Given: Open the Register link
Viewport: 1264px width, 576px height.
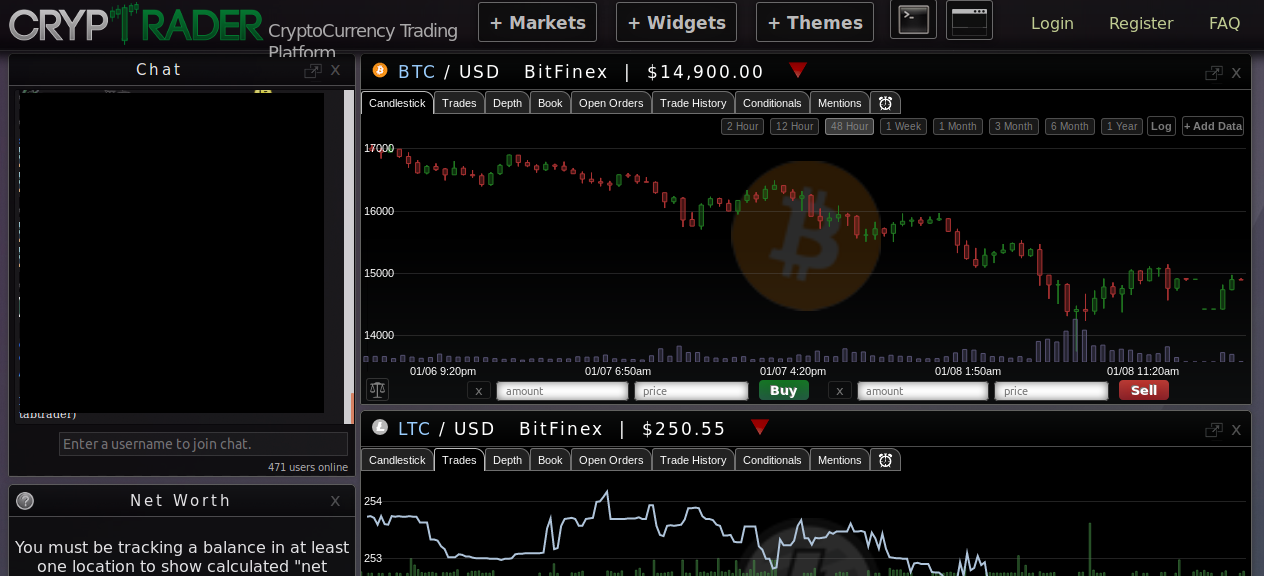Looking at the screenshot, I should [1141, 23].
